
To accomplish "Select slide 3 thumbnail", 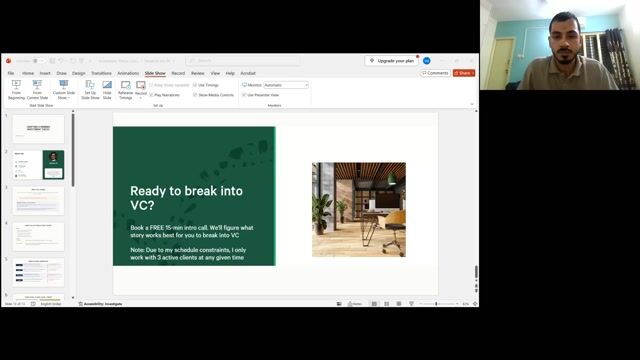I will (38, 201).
